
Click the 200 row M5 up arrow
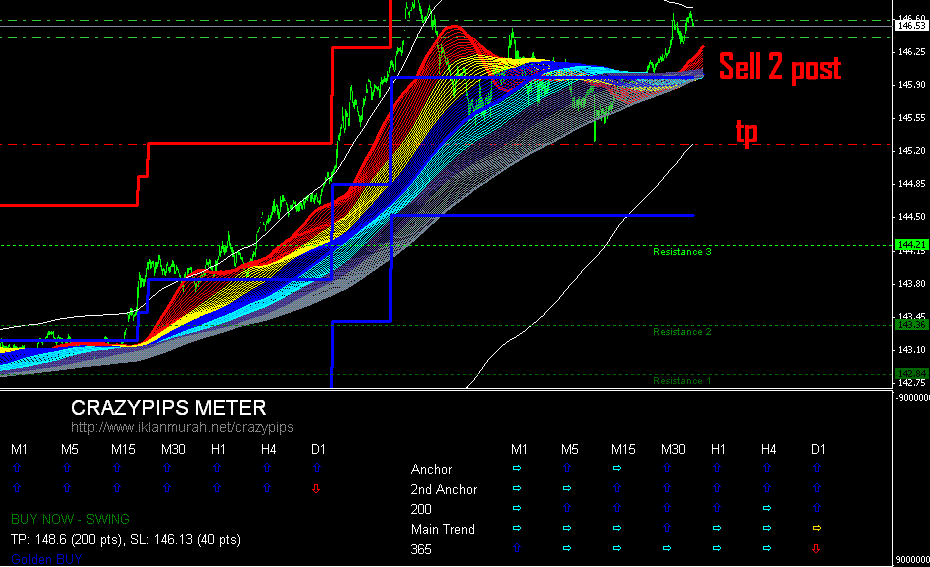coord(567,508)
